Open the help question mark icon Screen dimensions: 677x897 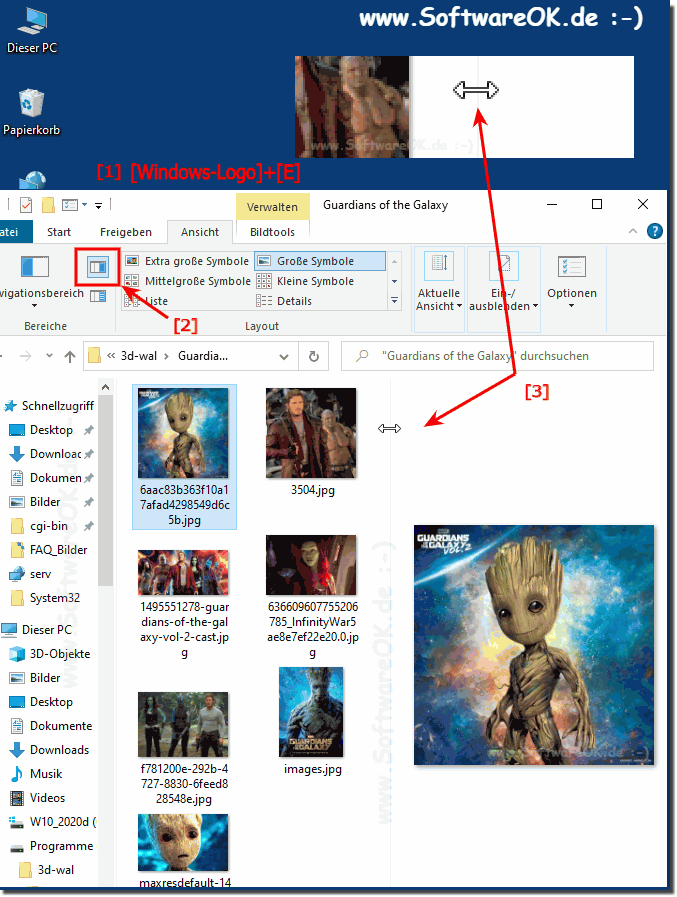[x=655, y=231]
